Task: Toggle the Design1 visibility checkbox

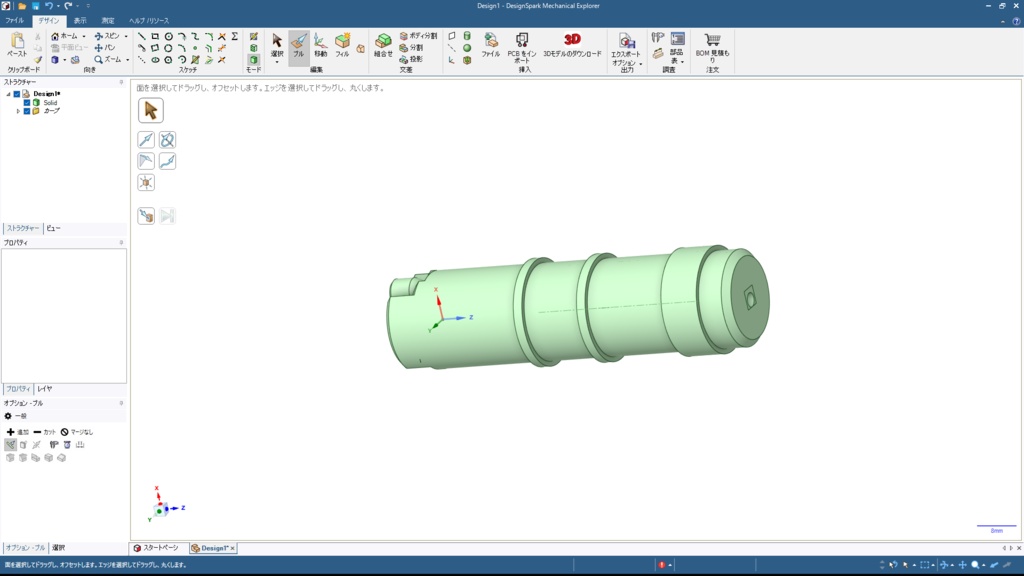Action: tap(17, 94)
